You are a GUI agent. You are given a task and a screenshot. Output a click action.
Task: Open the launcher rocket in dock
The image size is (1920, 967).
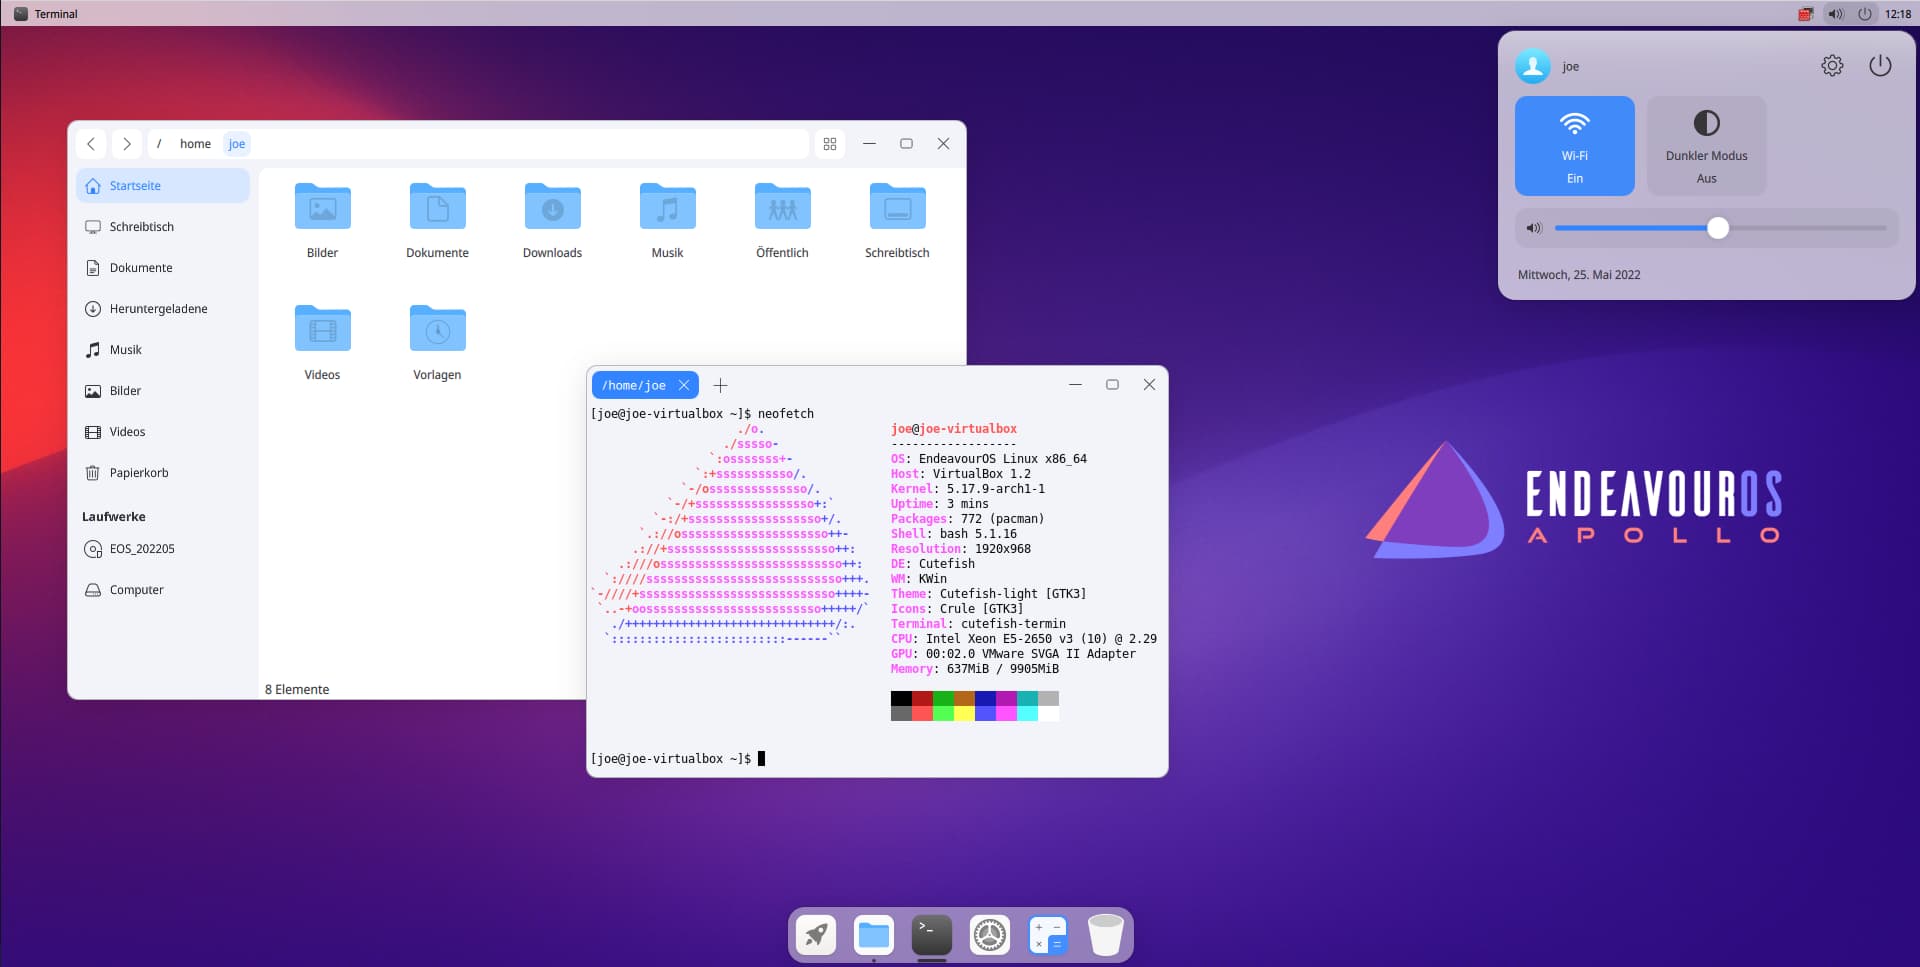(816, 935)
